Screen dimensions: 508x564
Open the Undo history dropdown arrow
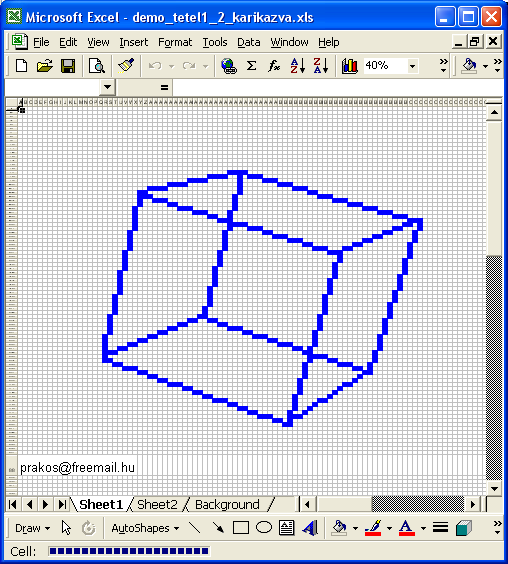pos(171,66)
